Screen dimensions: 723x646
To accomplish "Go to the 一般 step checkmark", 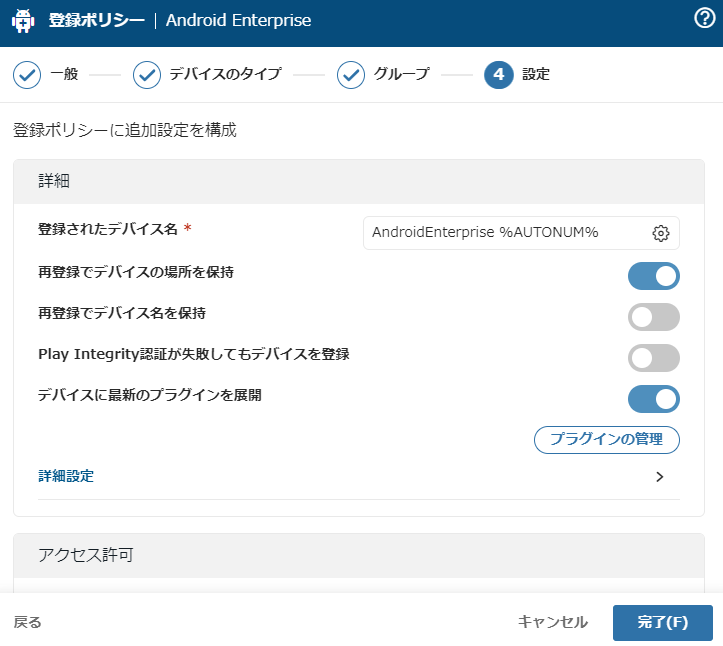I will (27, 75).
